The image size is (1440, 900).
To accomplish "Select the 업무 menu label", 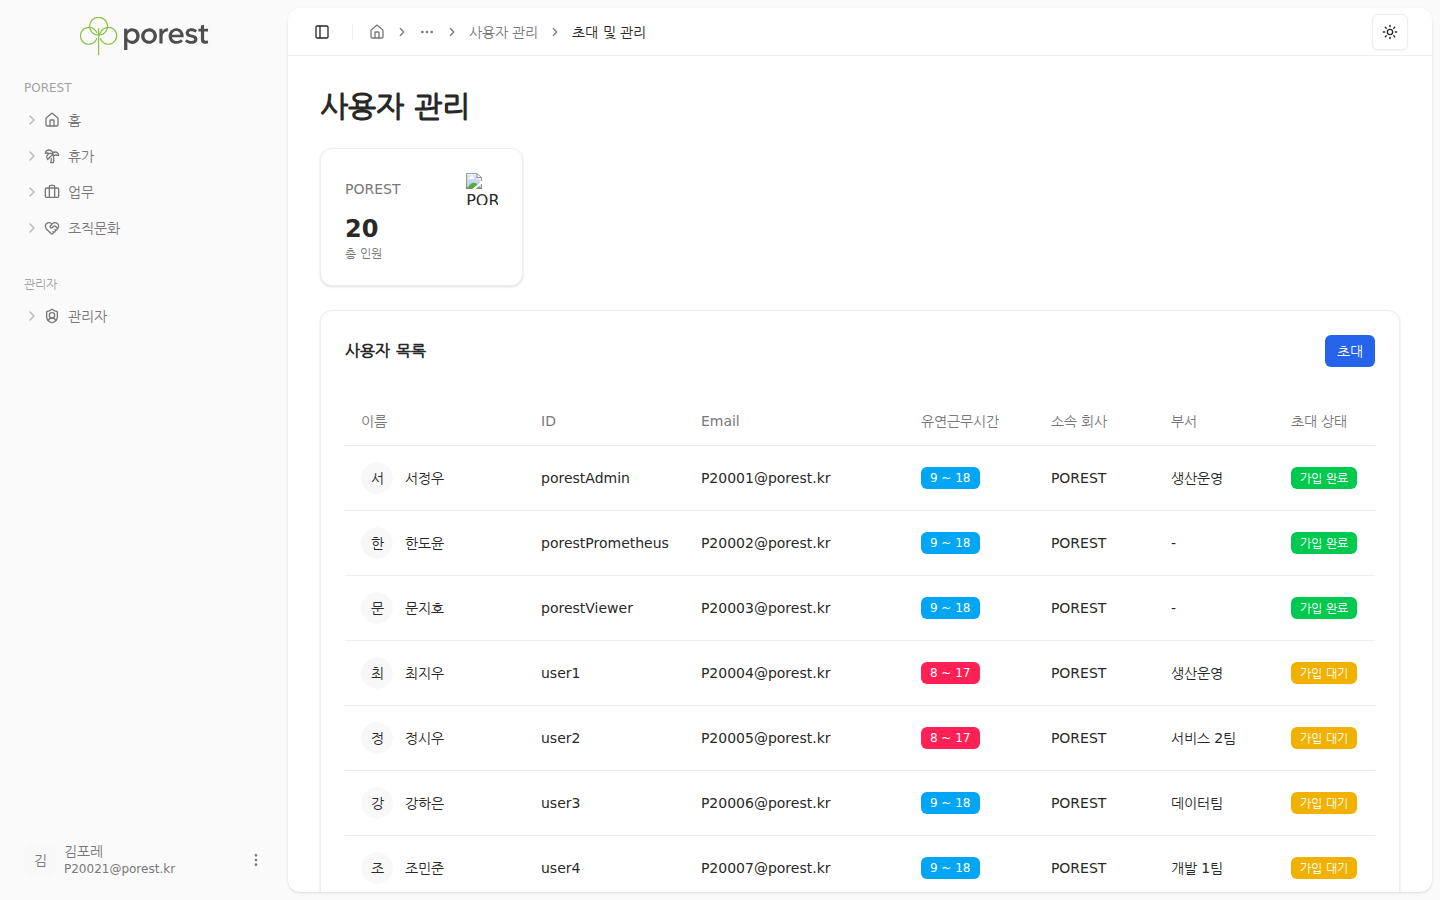I will point(81,192).
